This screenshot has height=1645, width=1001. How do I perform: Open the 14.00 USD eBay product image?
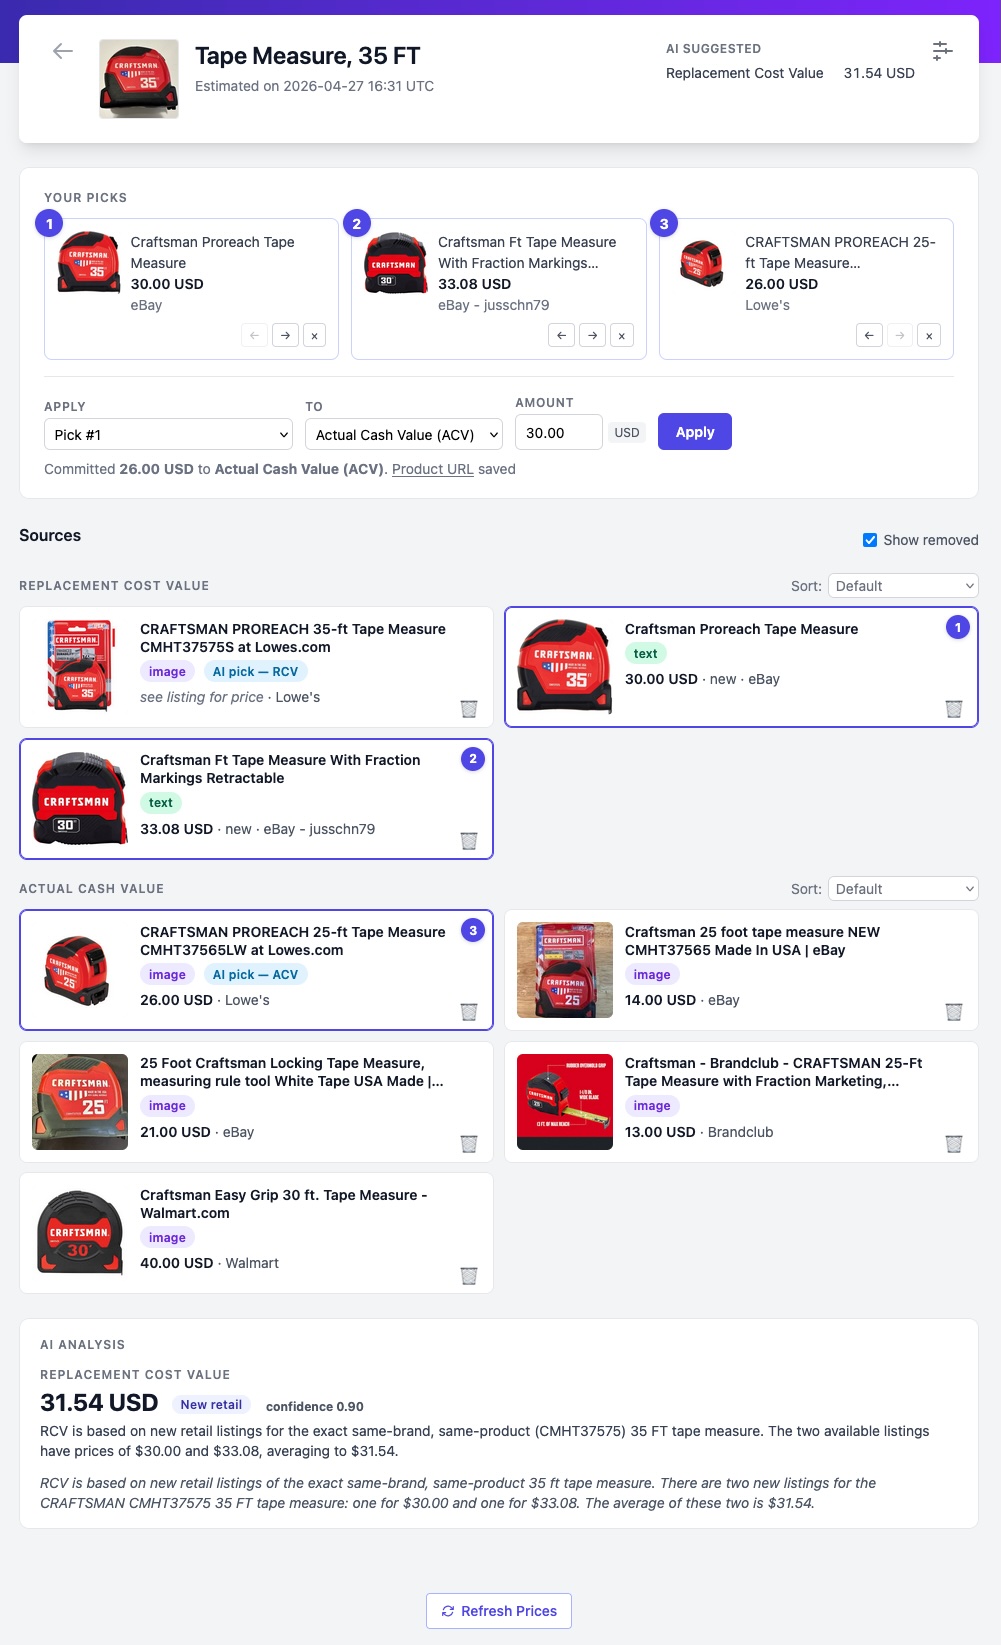pyautogui.click(x=565, y=970)
